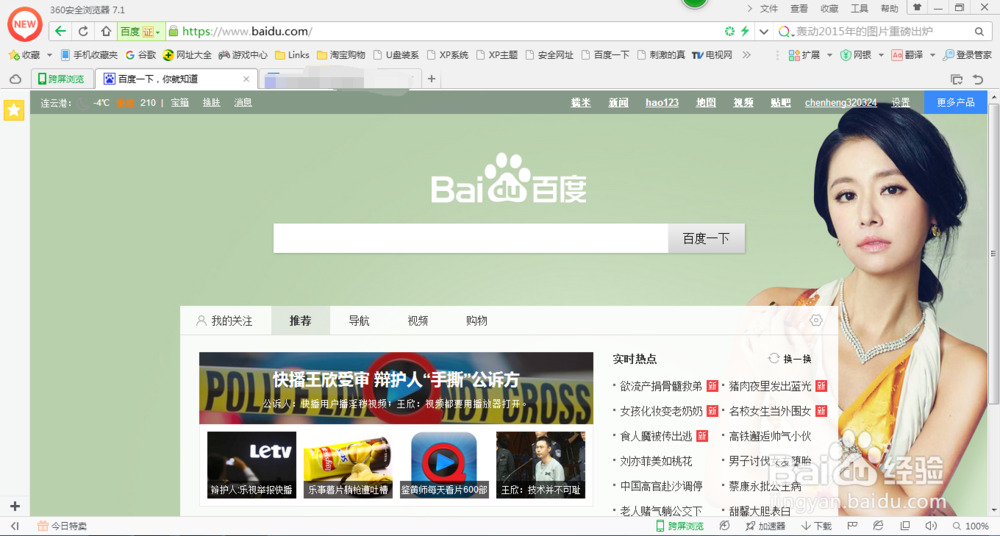Click the page vertical scrollbar
This screenshot has height=536, width=1000.
pos(994,255)
